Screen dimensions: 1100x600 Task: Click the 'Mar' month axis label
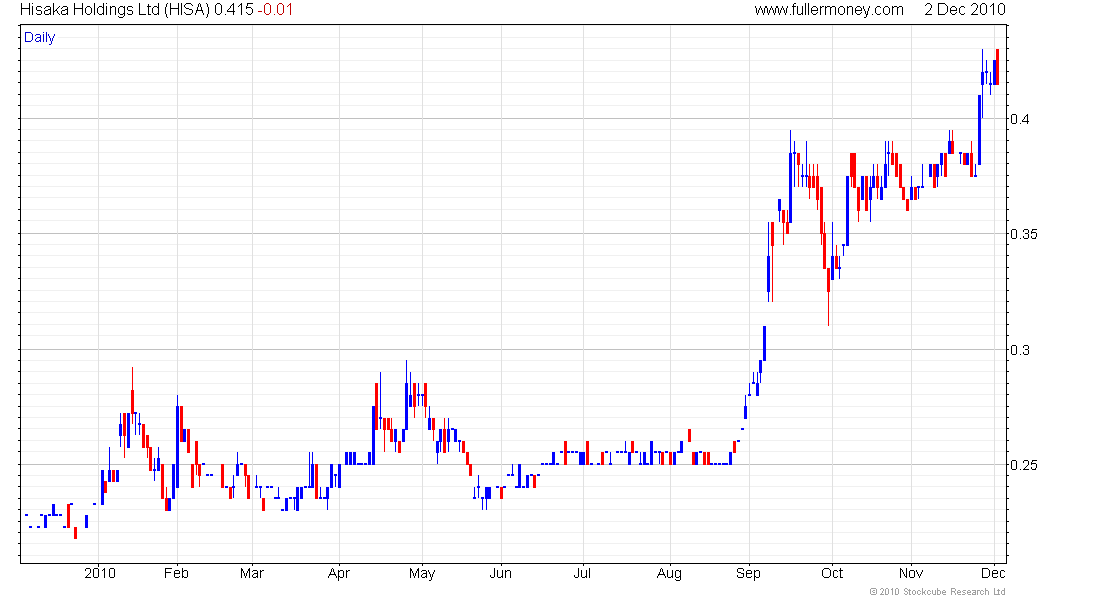pos(252,573)
